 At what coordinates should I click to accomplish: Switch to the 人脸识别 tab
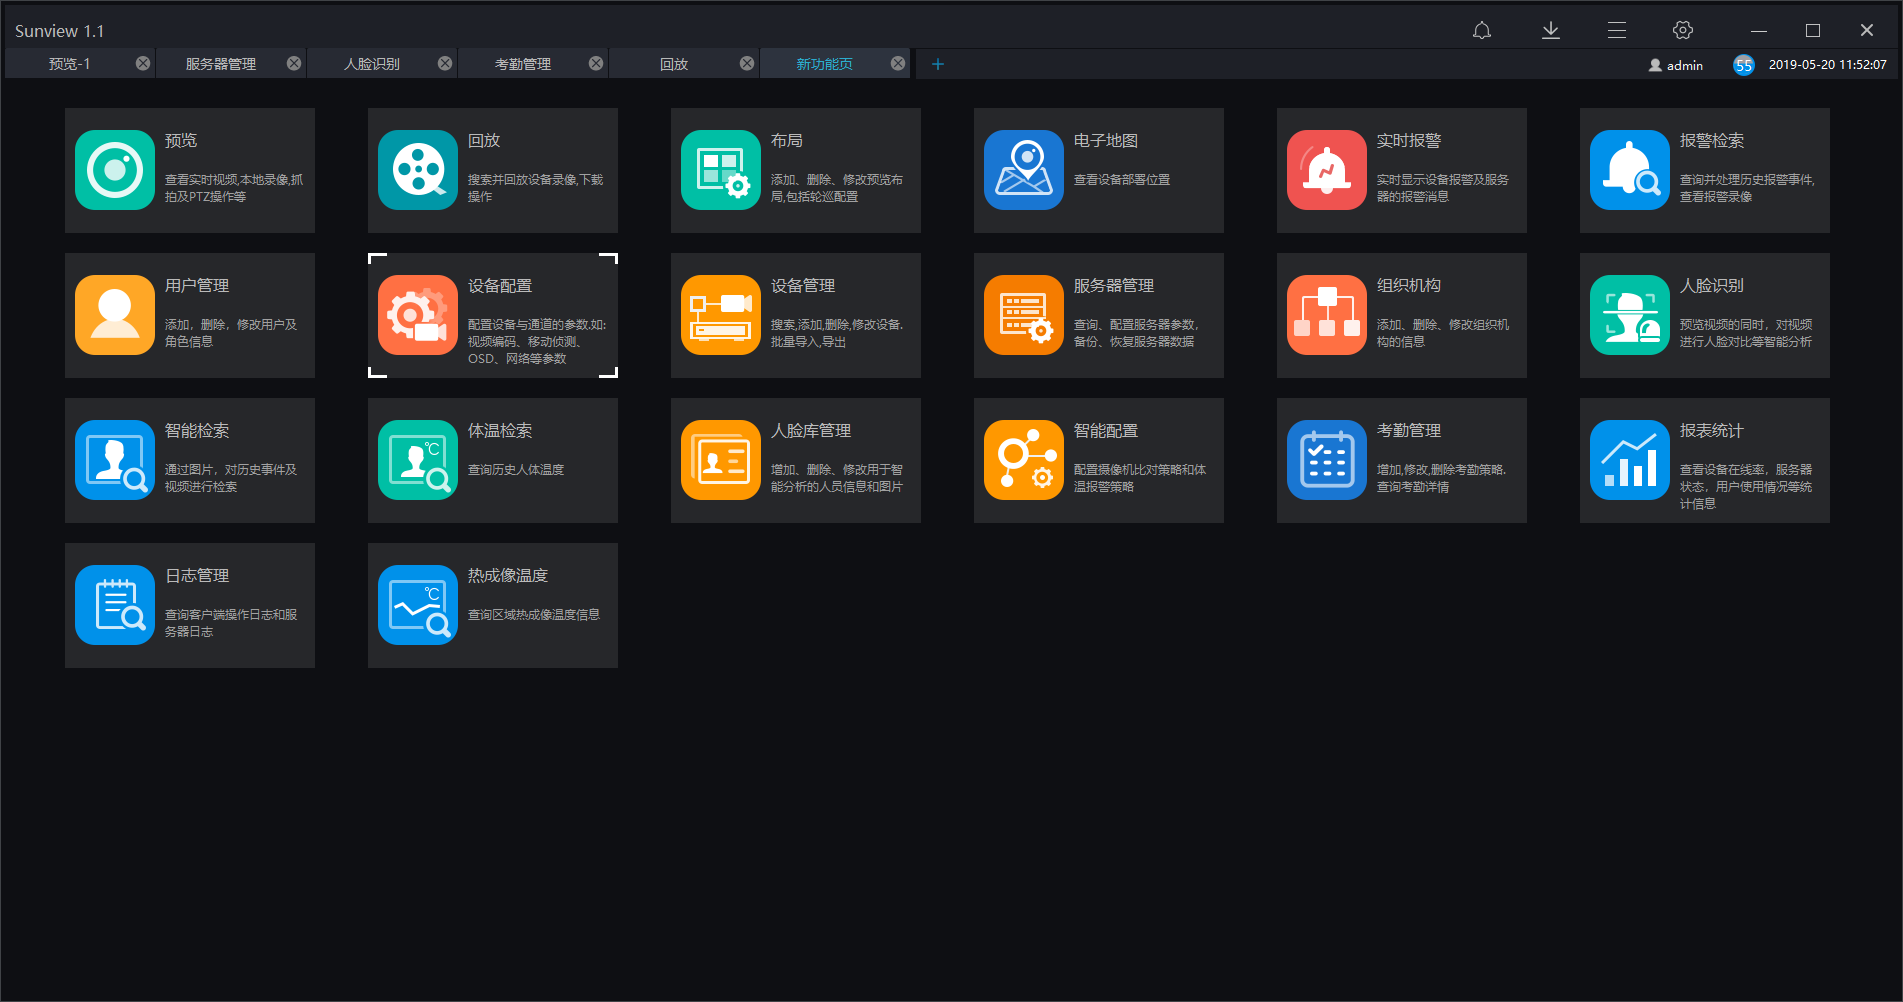click(372, 64)
